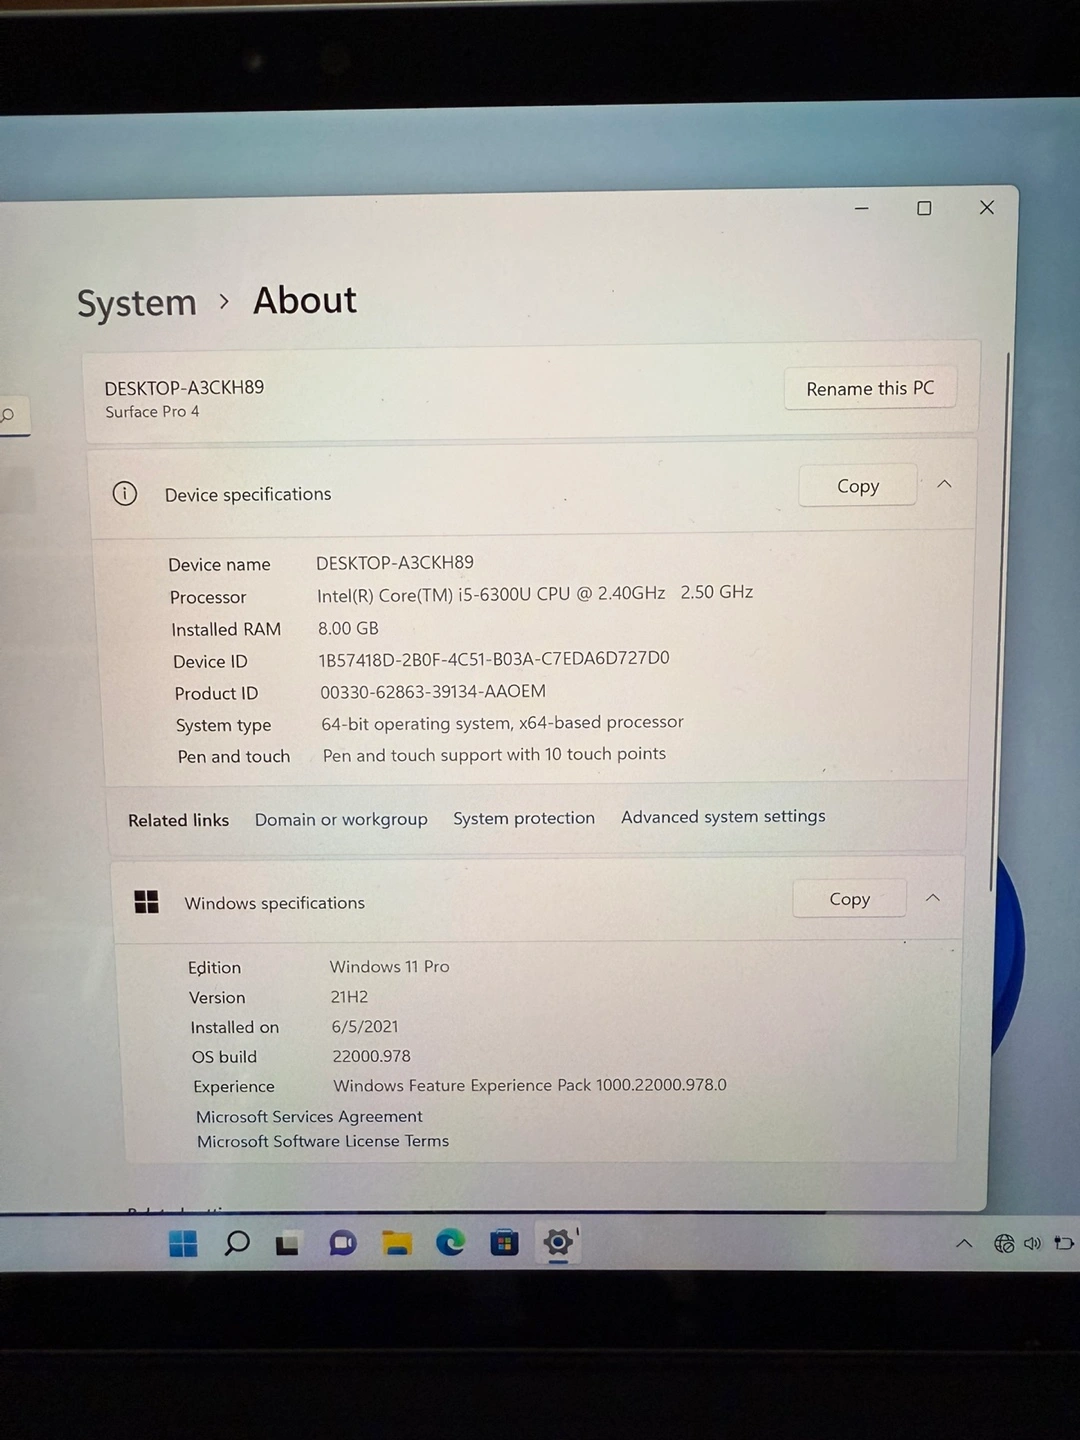Click Installed on date 6/5/2021

pyautogui.click(x=365, y=1026)
